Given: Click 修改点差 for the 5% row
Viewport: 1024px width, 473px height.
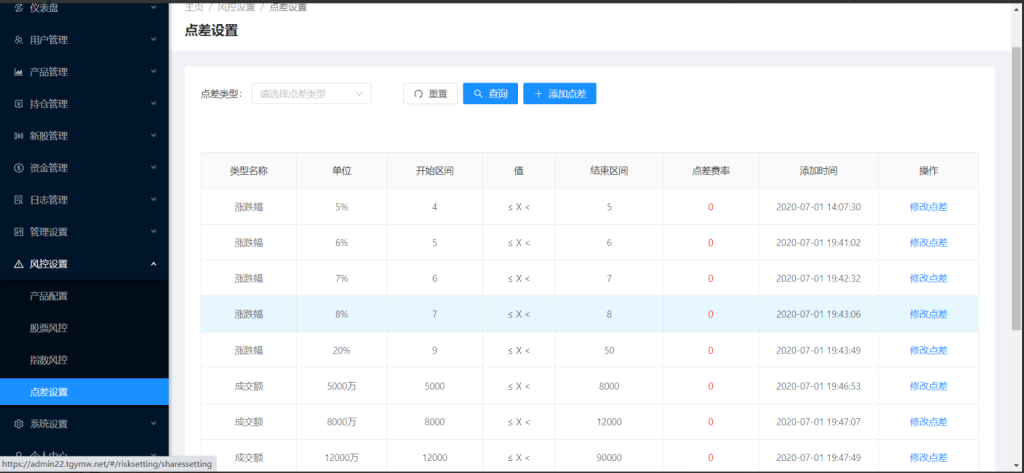Looking at the screenshot, I should point(928,207).
